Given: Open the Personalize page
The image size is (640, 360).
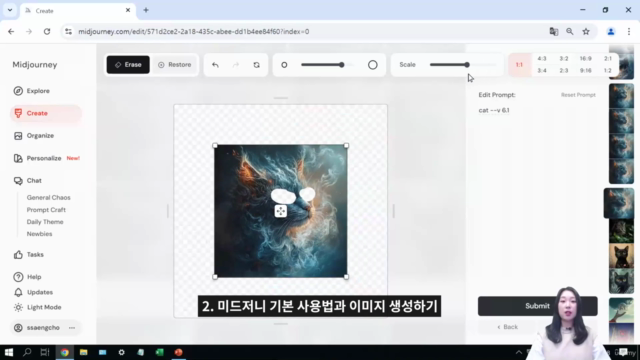Looking at the screenshot, I should pos(44,158).
